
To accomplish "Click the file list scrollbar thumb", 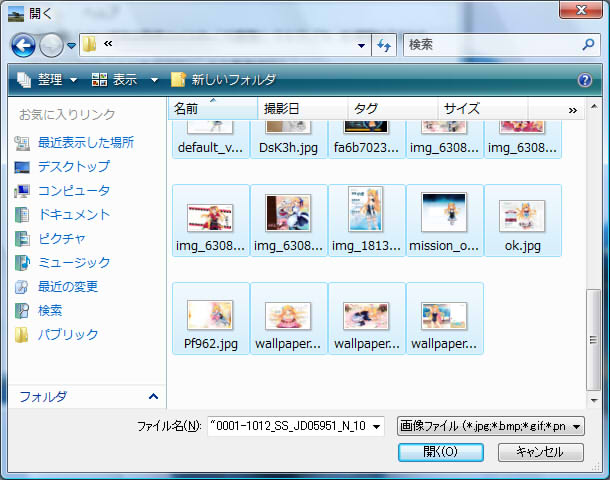I will coord(593,340).
